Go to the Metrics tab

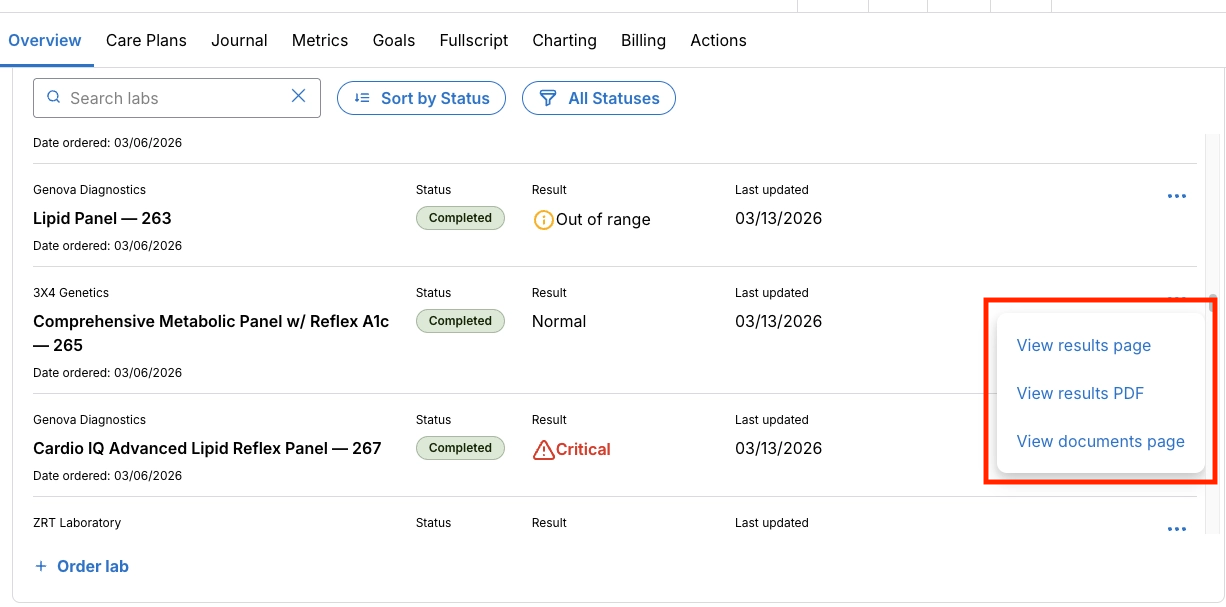point(320,40)
